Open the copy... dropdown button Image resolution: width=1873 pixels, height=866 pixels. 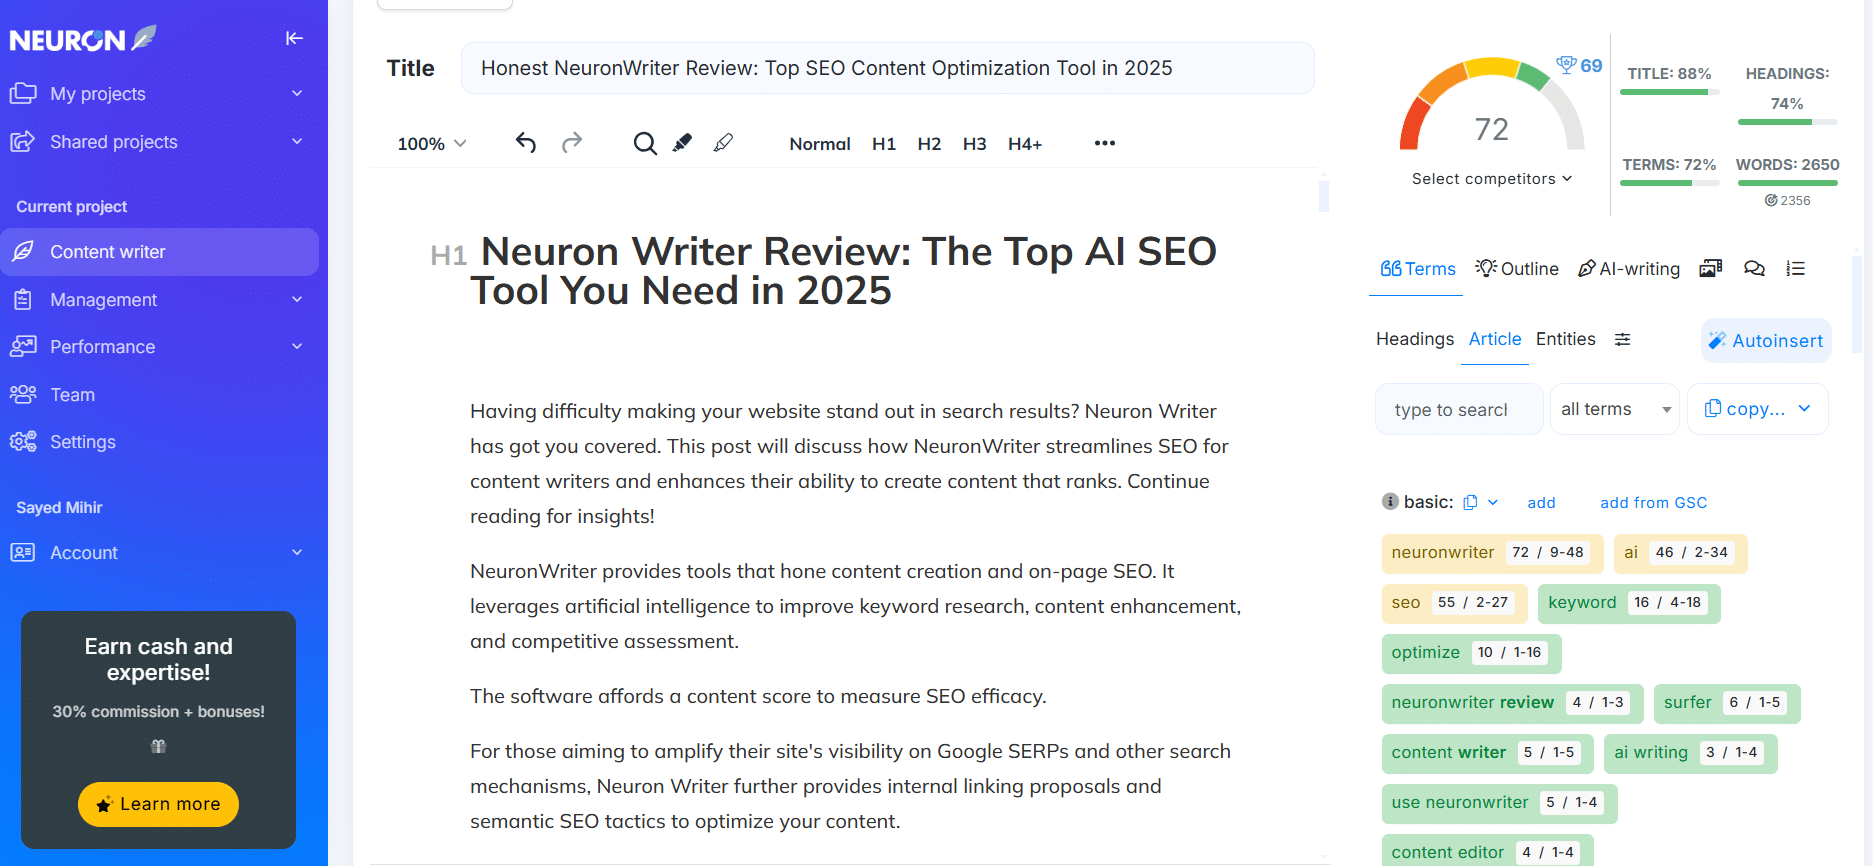point(1758,409)
